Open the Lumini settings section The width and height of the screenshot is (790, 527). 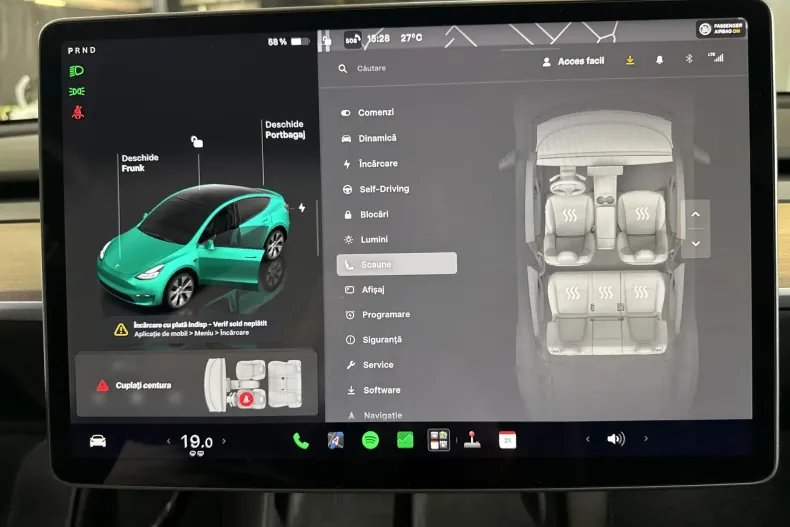tap(366, 239)
